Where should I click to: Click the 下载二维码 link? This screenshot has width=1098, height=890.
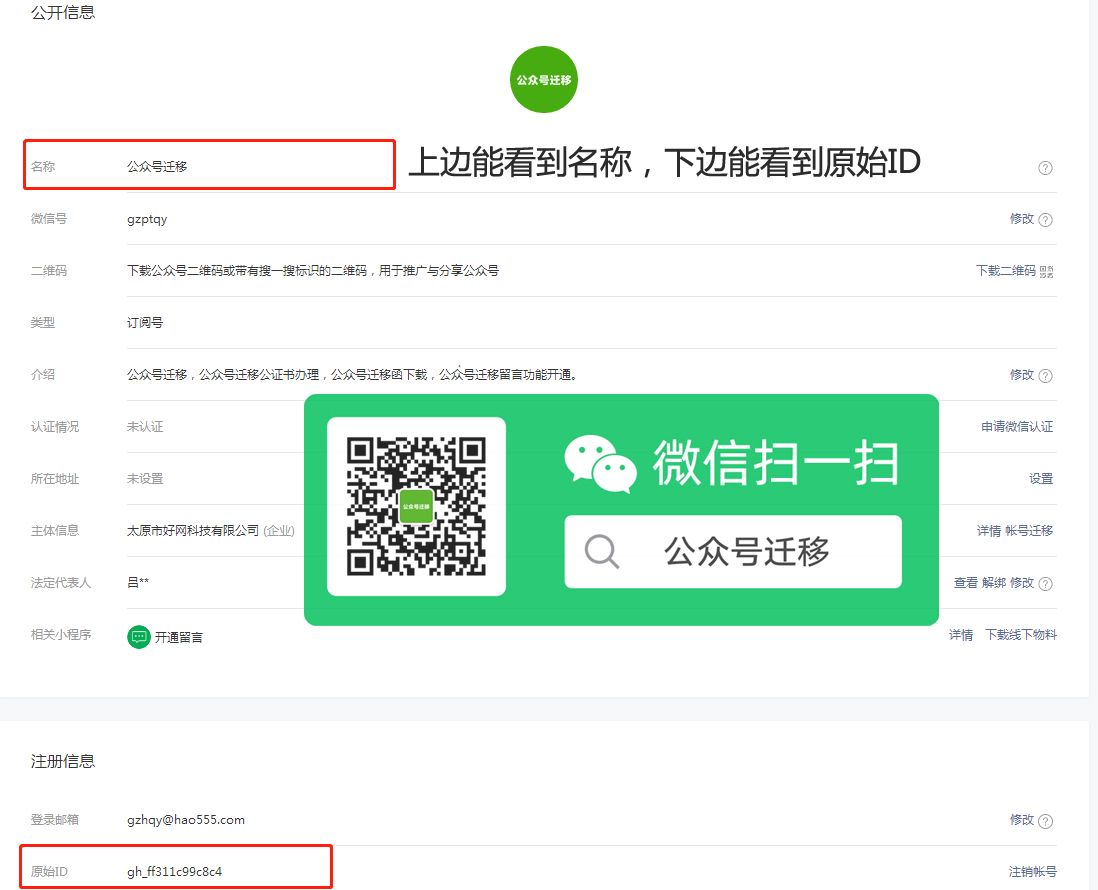pos(1006,270)
